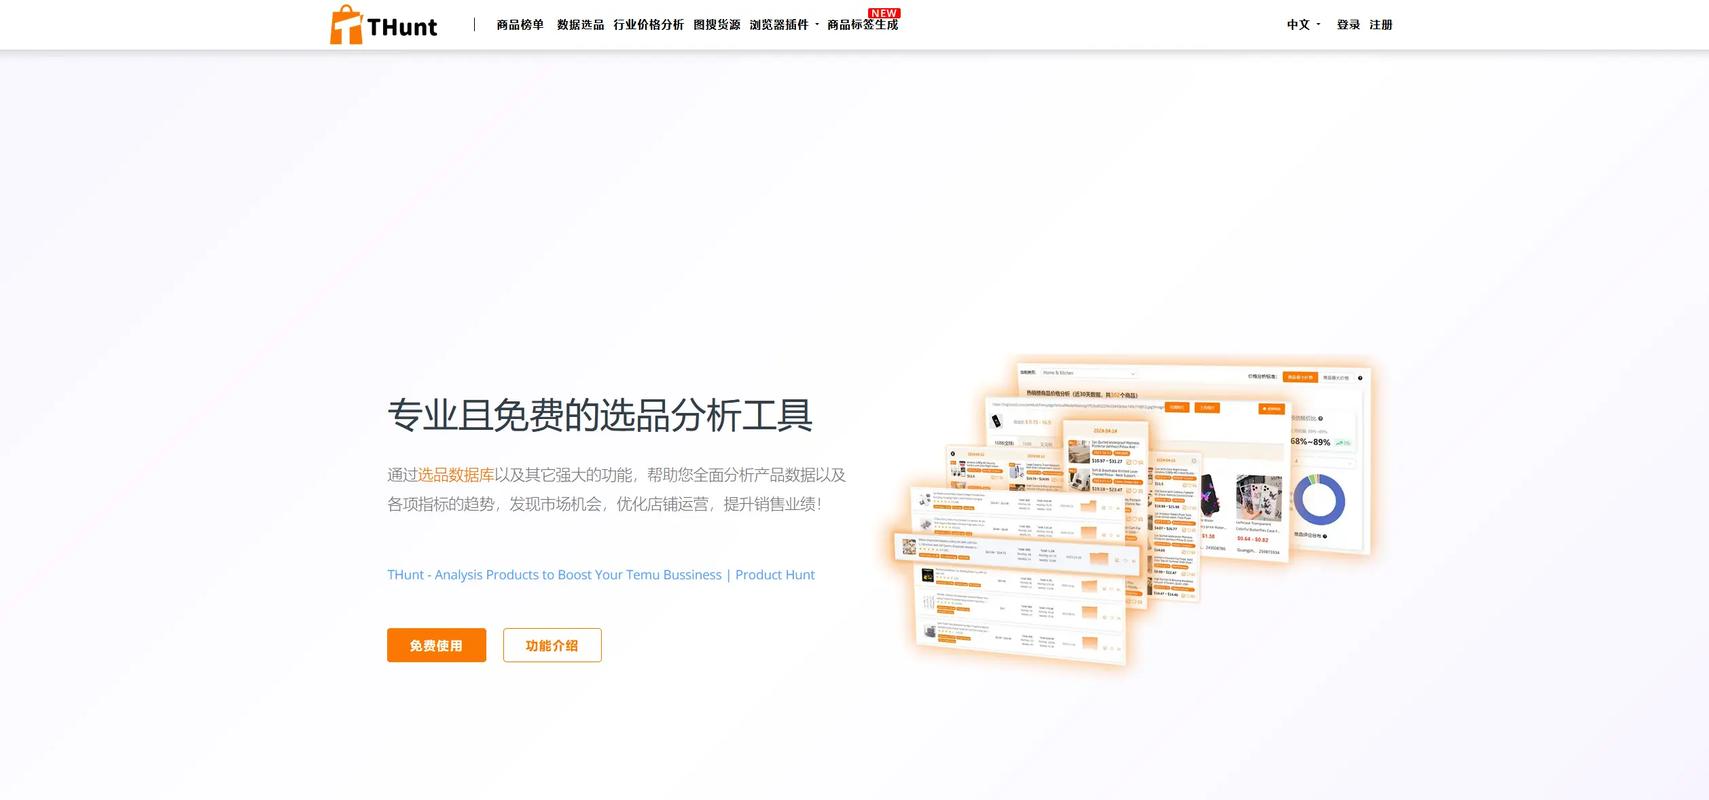Screen dimensions: 1709x800
Task: Follow the 选品数据库 highlighted link
Action: (456, 475)
